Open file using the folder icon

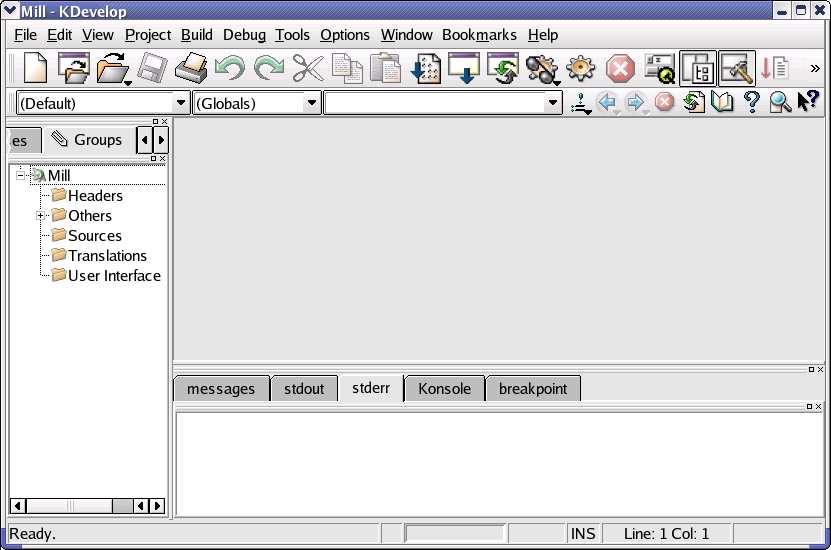[x=112, y=68]
